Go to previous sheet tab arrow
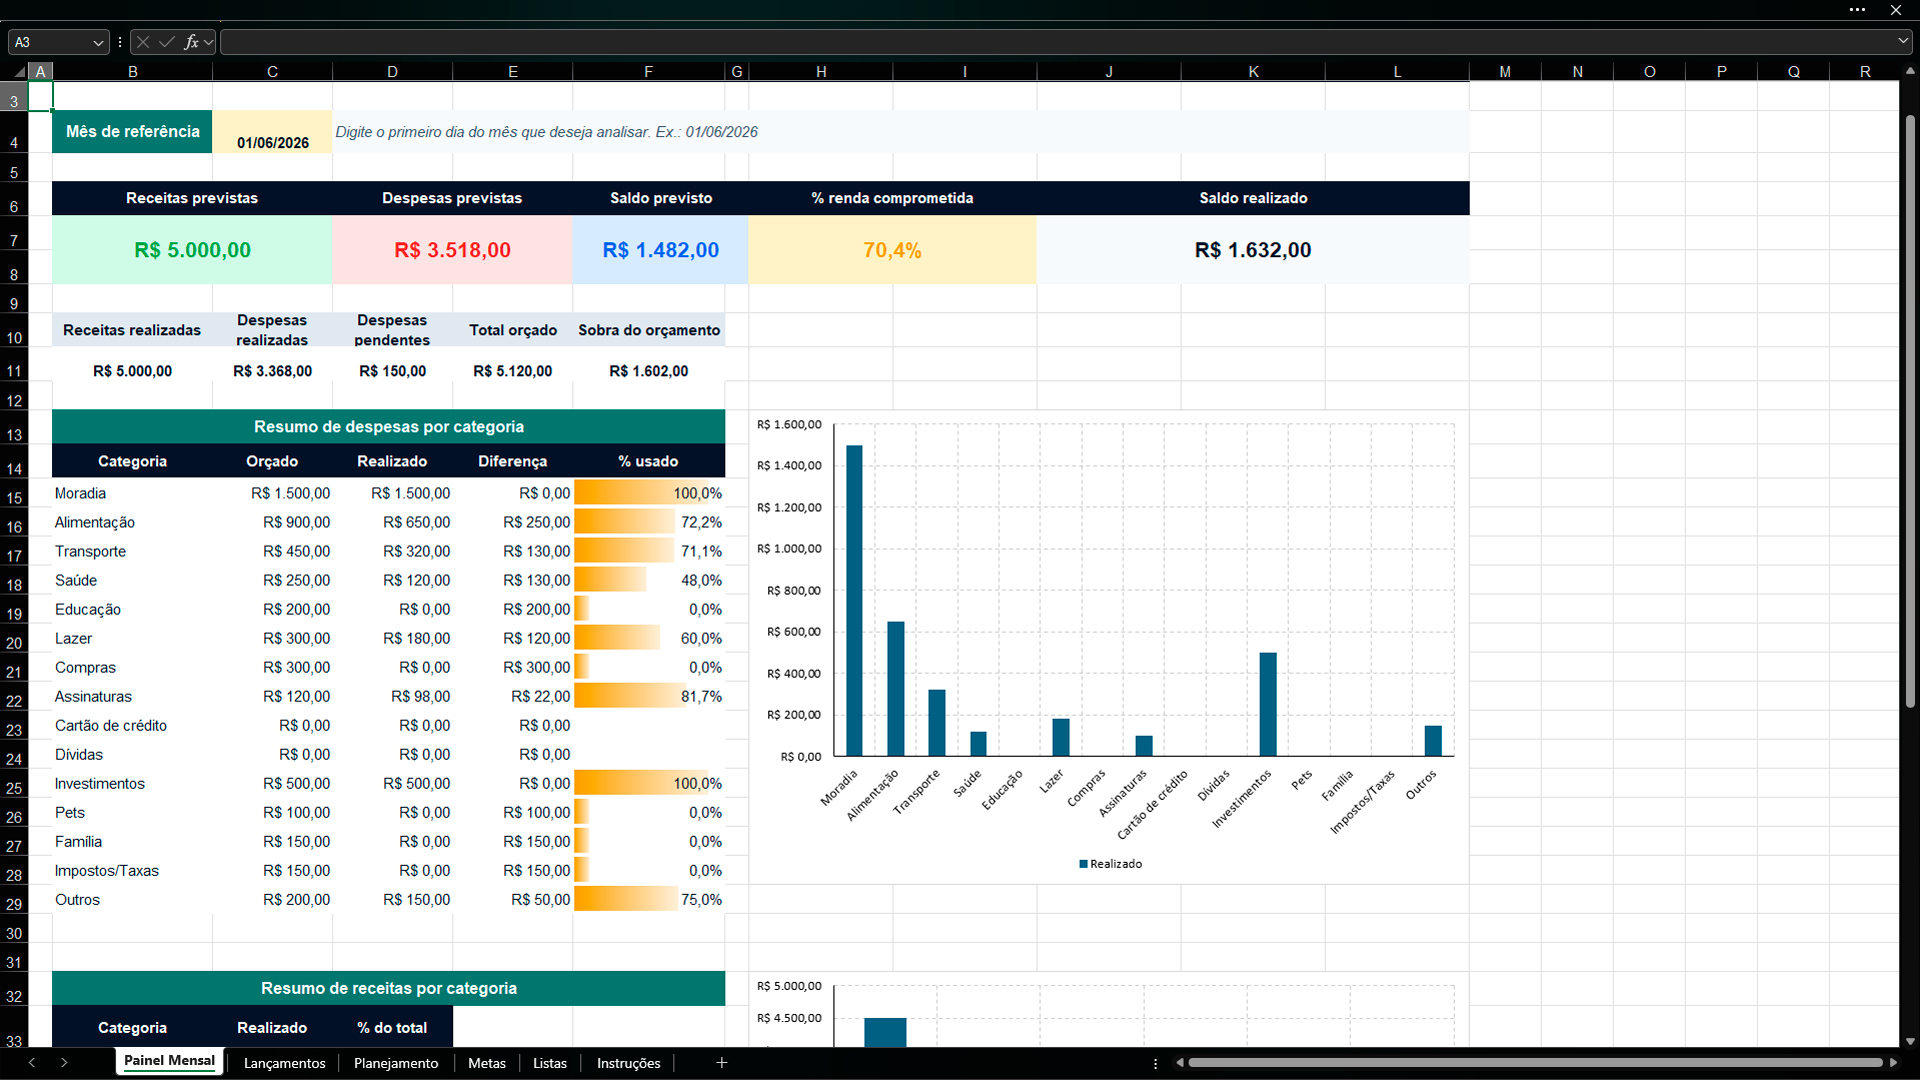Viewport: 1920px width, 1080px height. click(x=32, y=1063)
